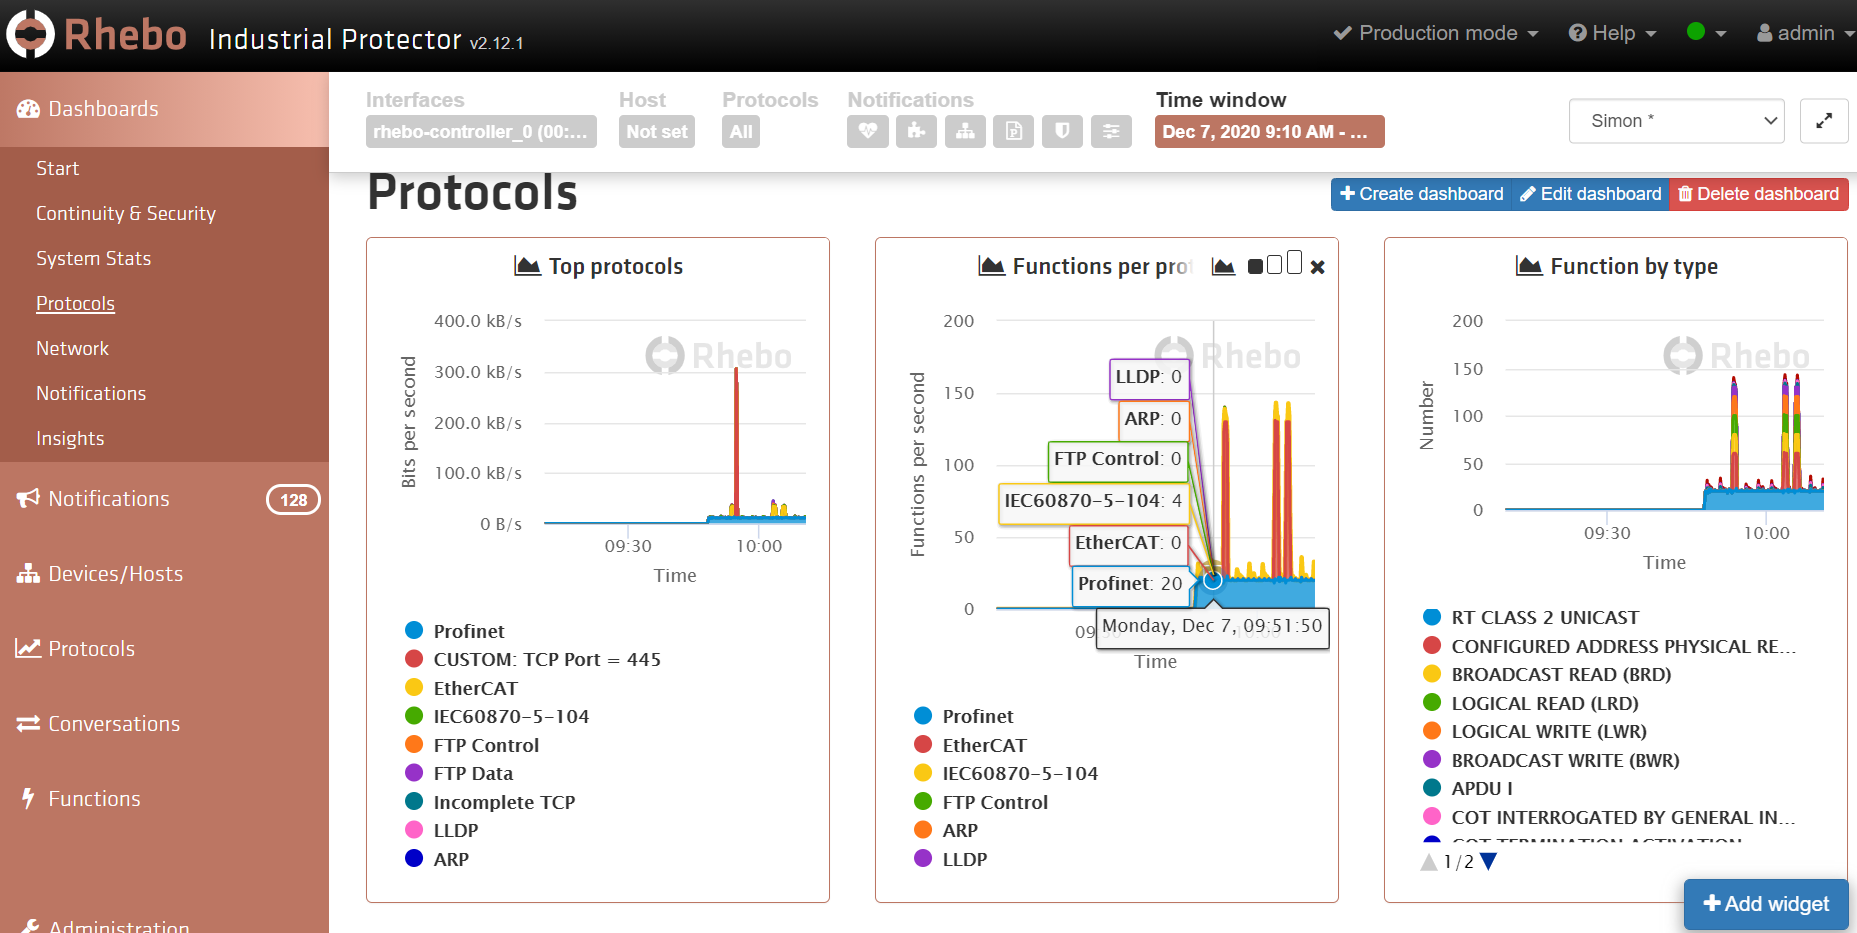Go to next legend page in Function by type
The height and width of the screenshot is (933, 1857).
[1488, 862]
